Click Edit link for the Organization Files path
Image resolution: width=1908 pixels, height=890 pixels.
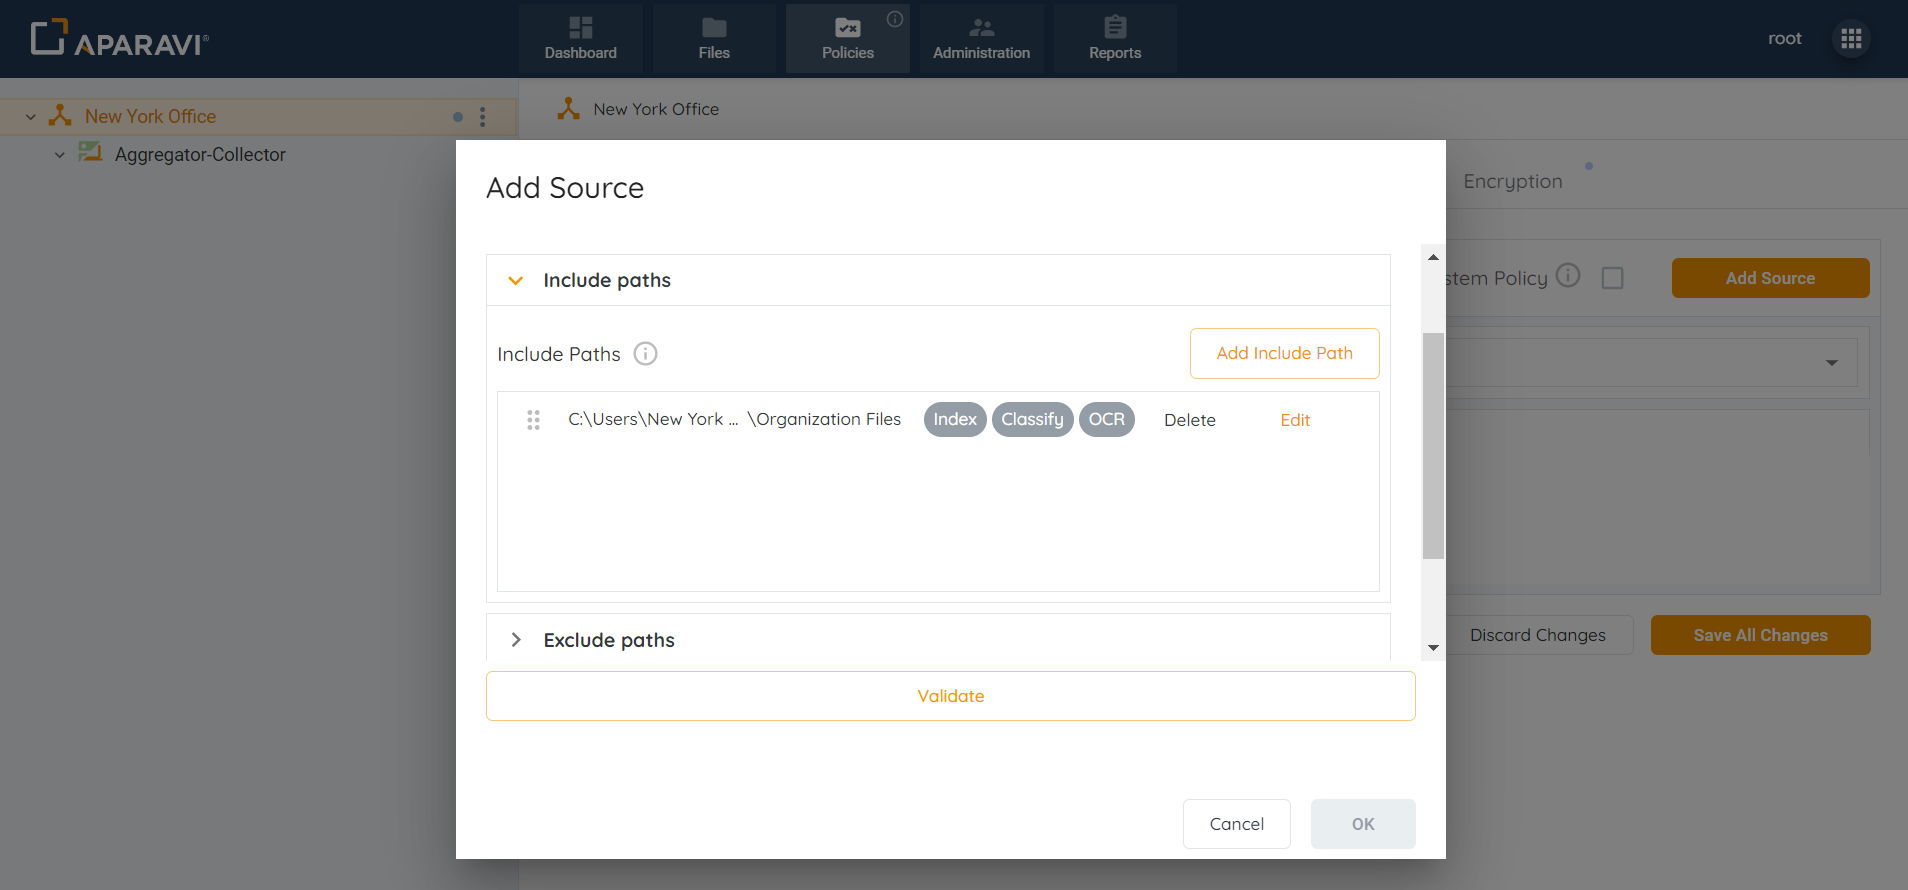(x=1294, y=420)
